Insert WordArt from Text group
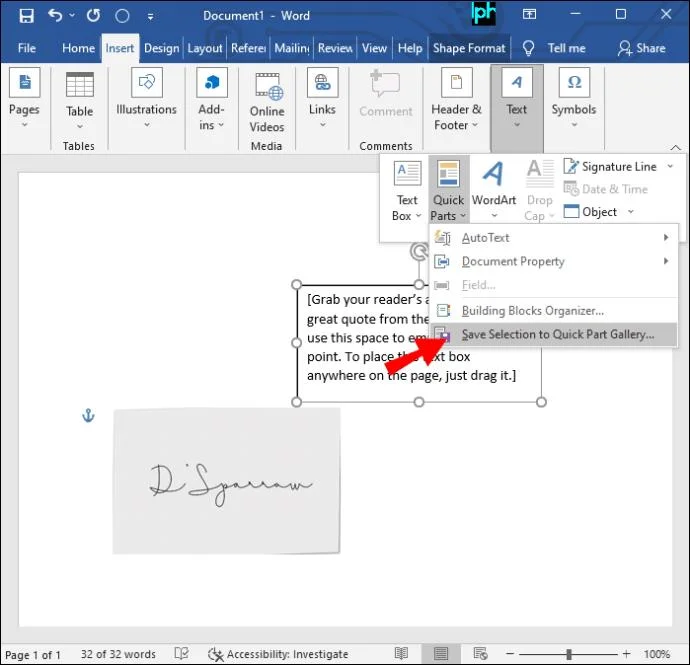This screenshot has width=690, height=665. 494,190
